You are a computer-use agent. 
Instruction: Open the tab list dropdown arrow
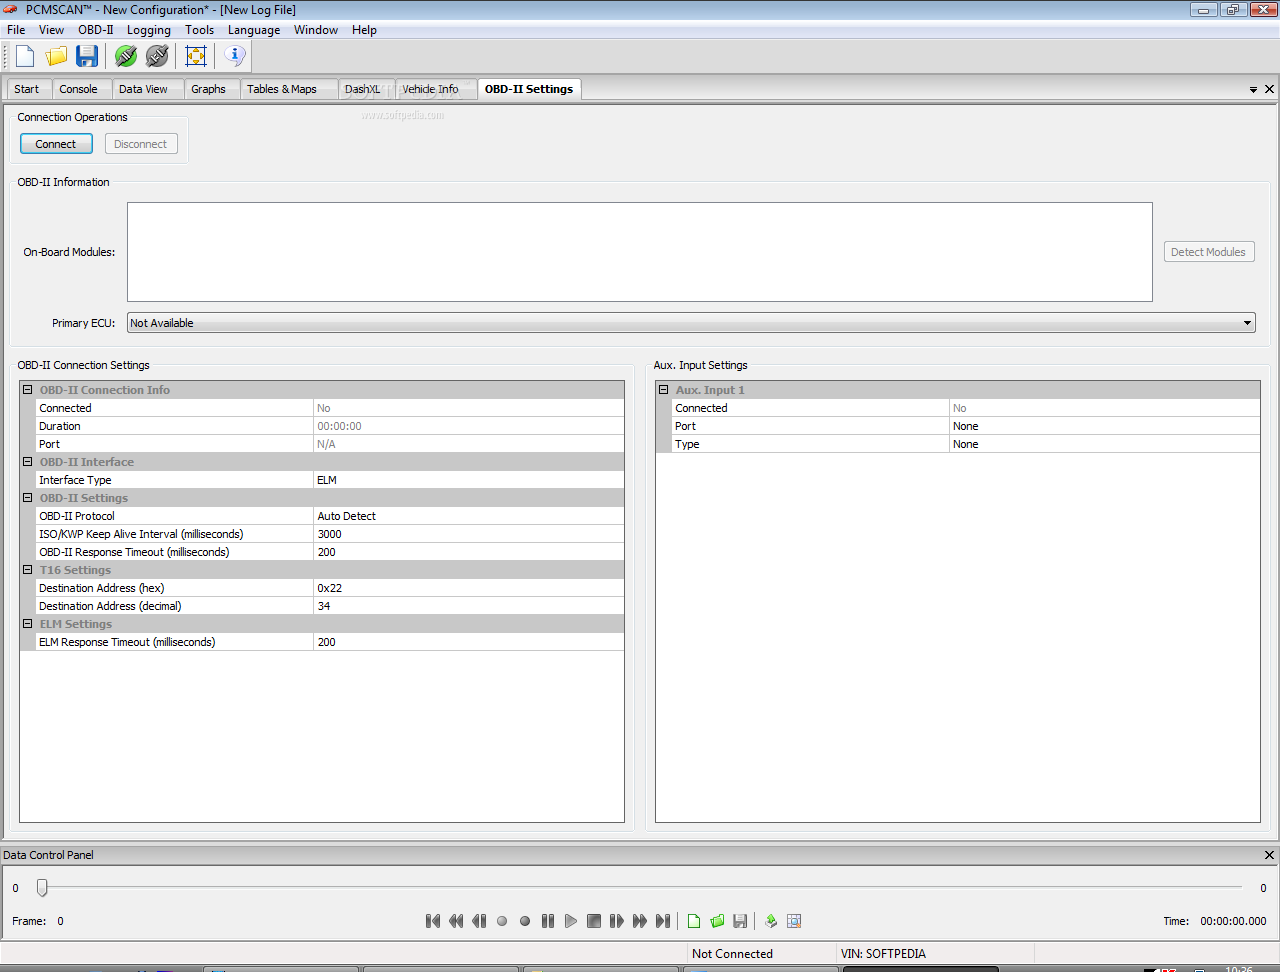[1253, 90]
